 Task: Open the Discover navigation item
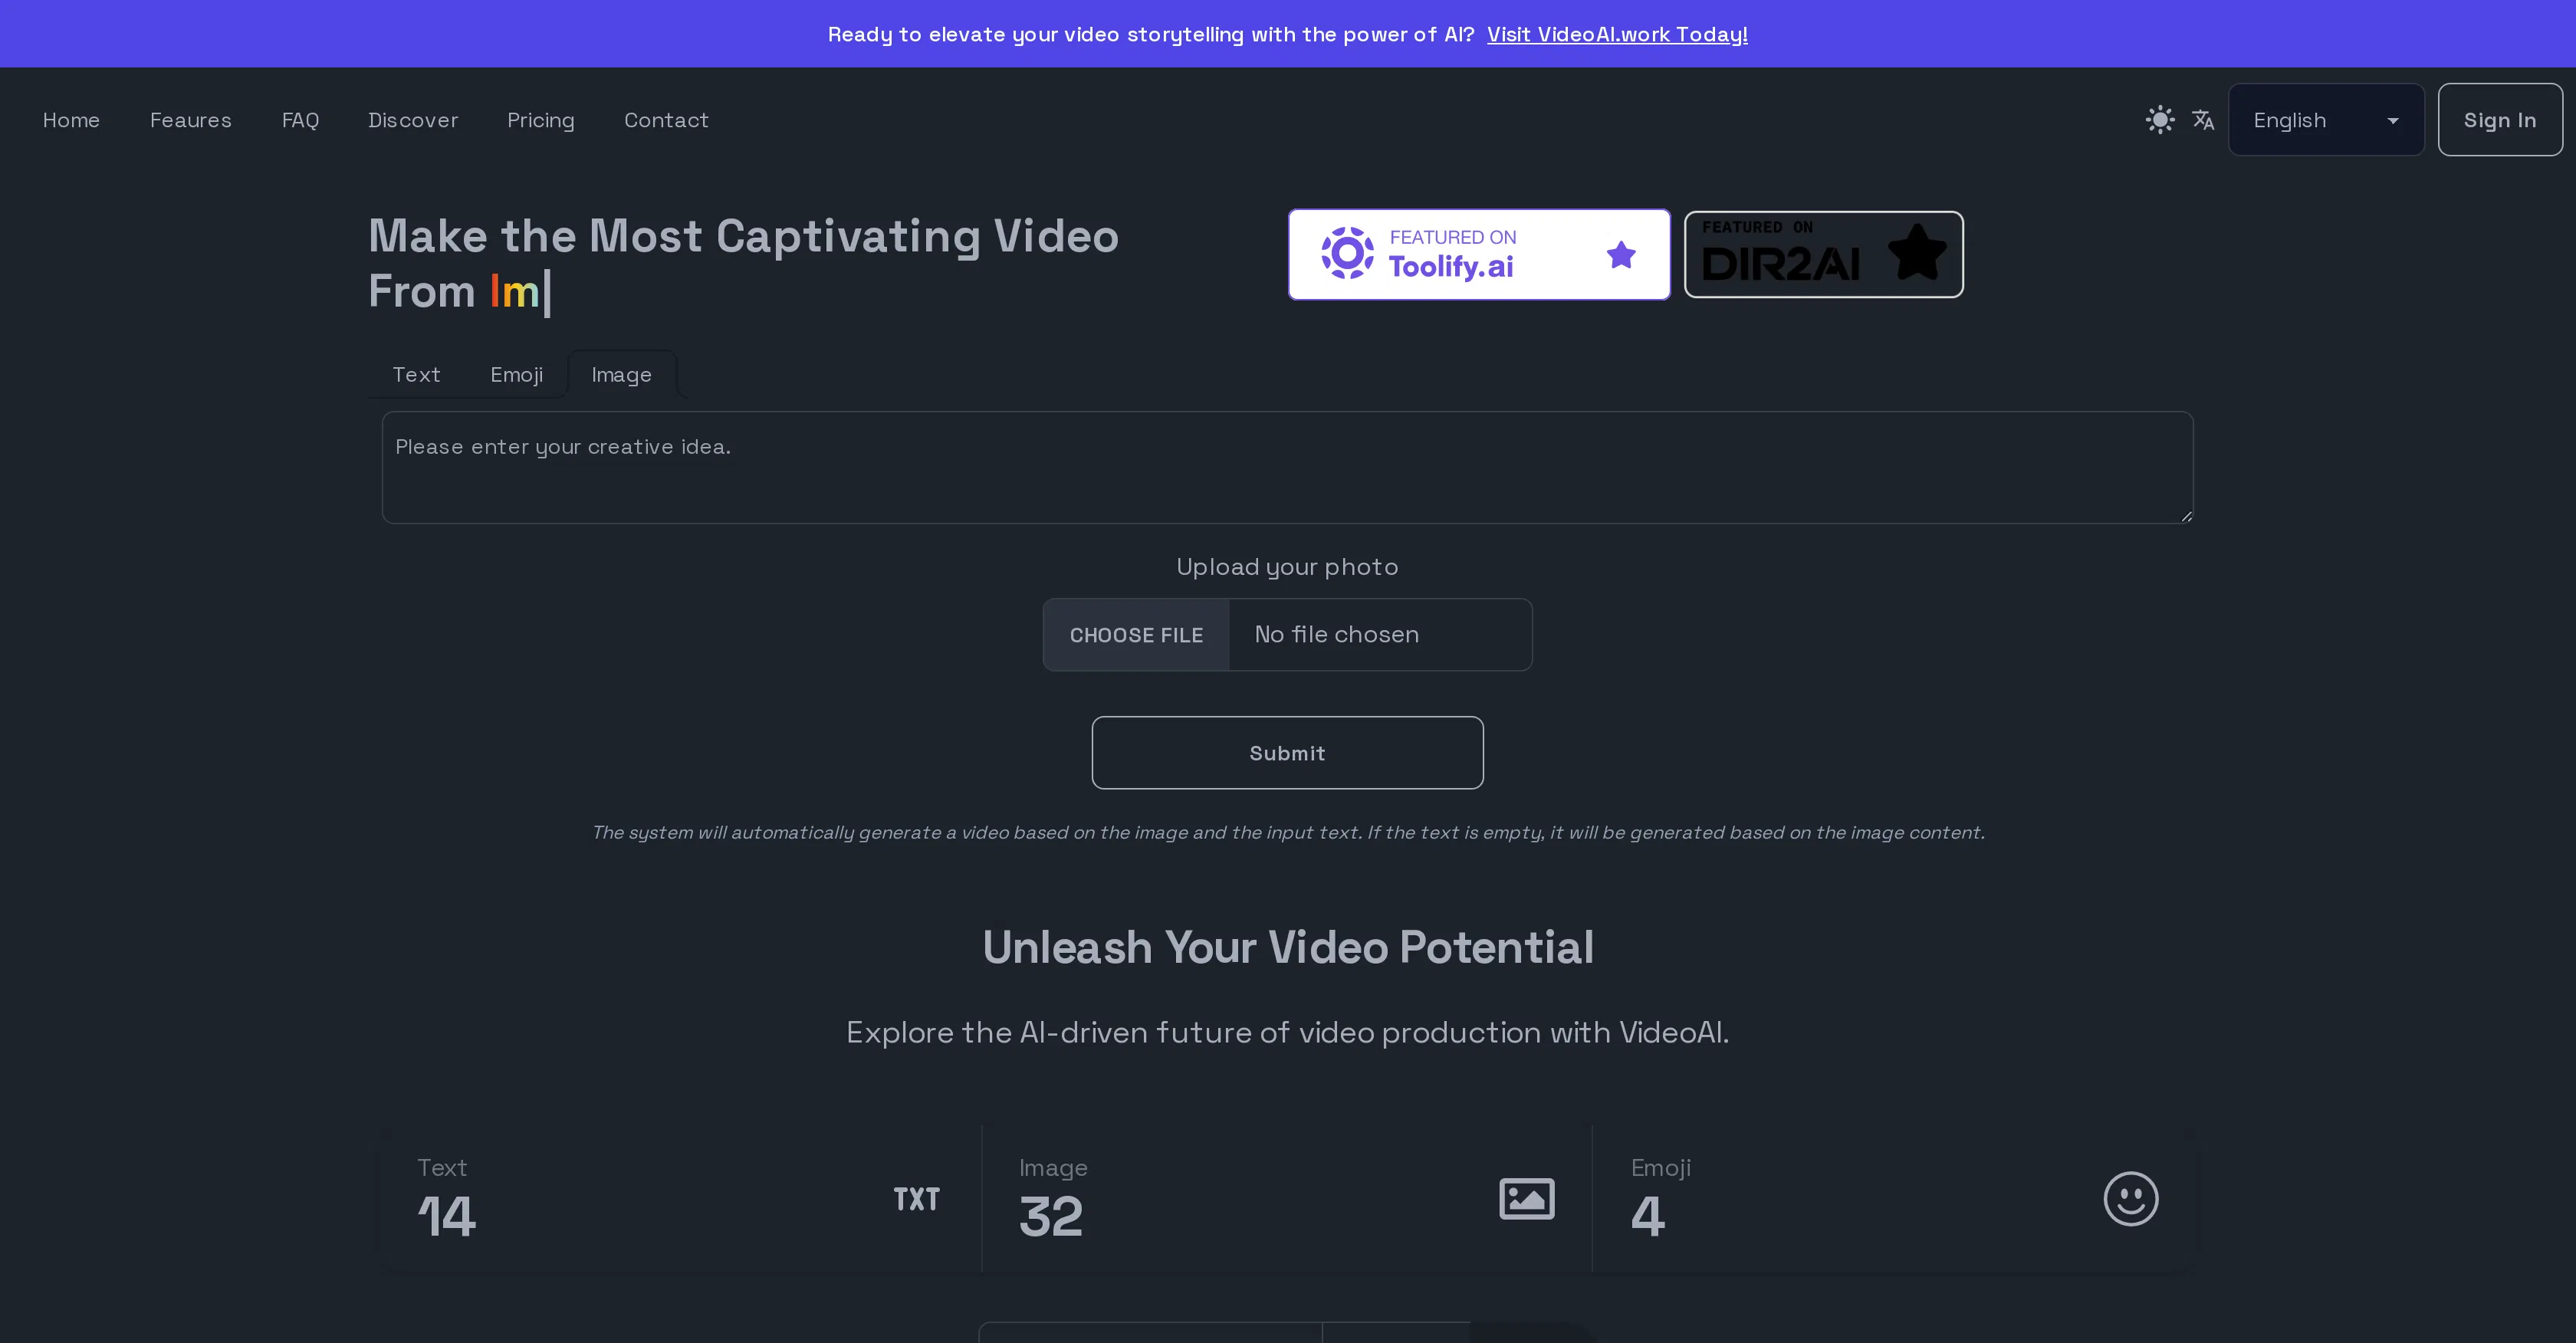pos(413,120)
